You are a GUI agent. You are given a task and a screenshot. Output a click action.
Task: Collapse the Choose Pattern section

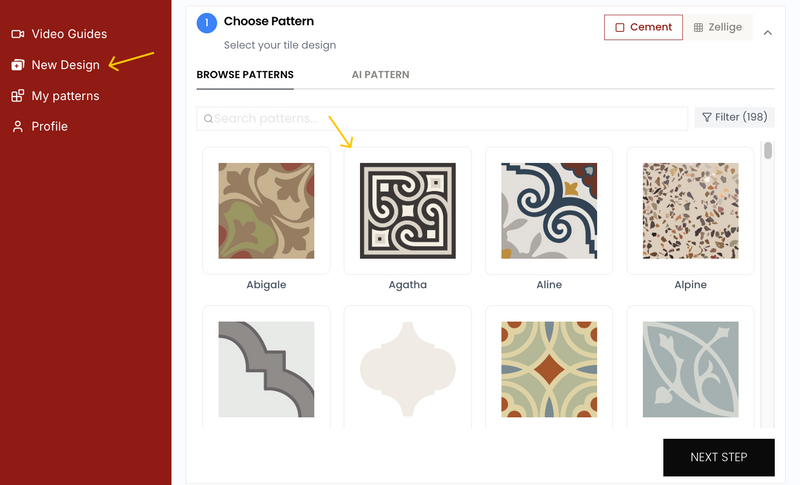[767, 32]
